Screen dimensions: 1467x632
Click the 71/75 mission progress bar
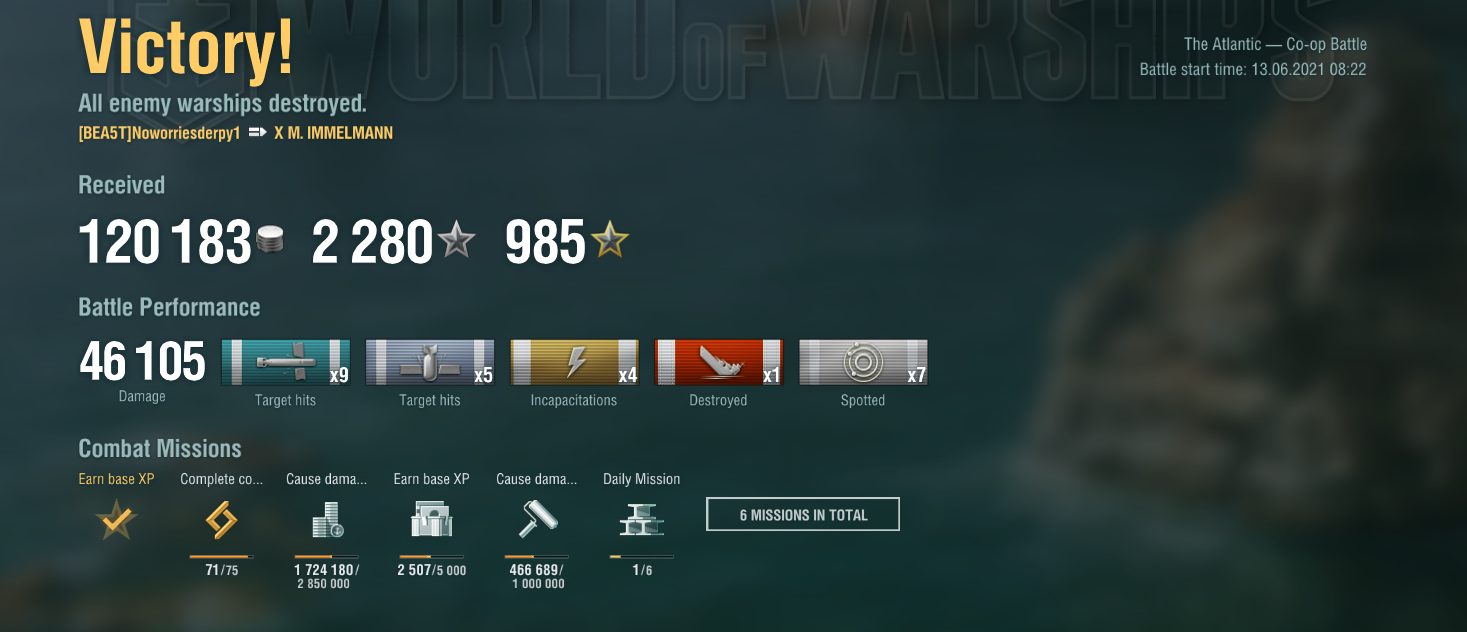[221, 557]
